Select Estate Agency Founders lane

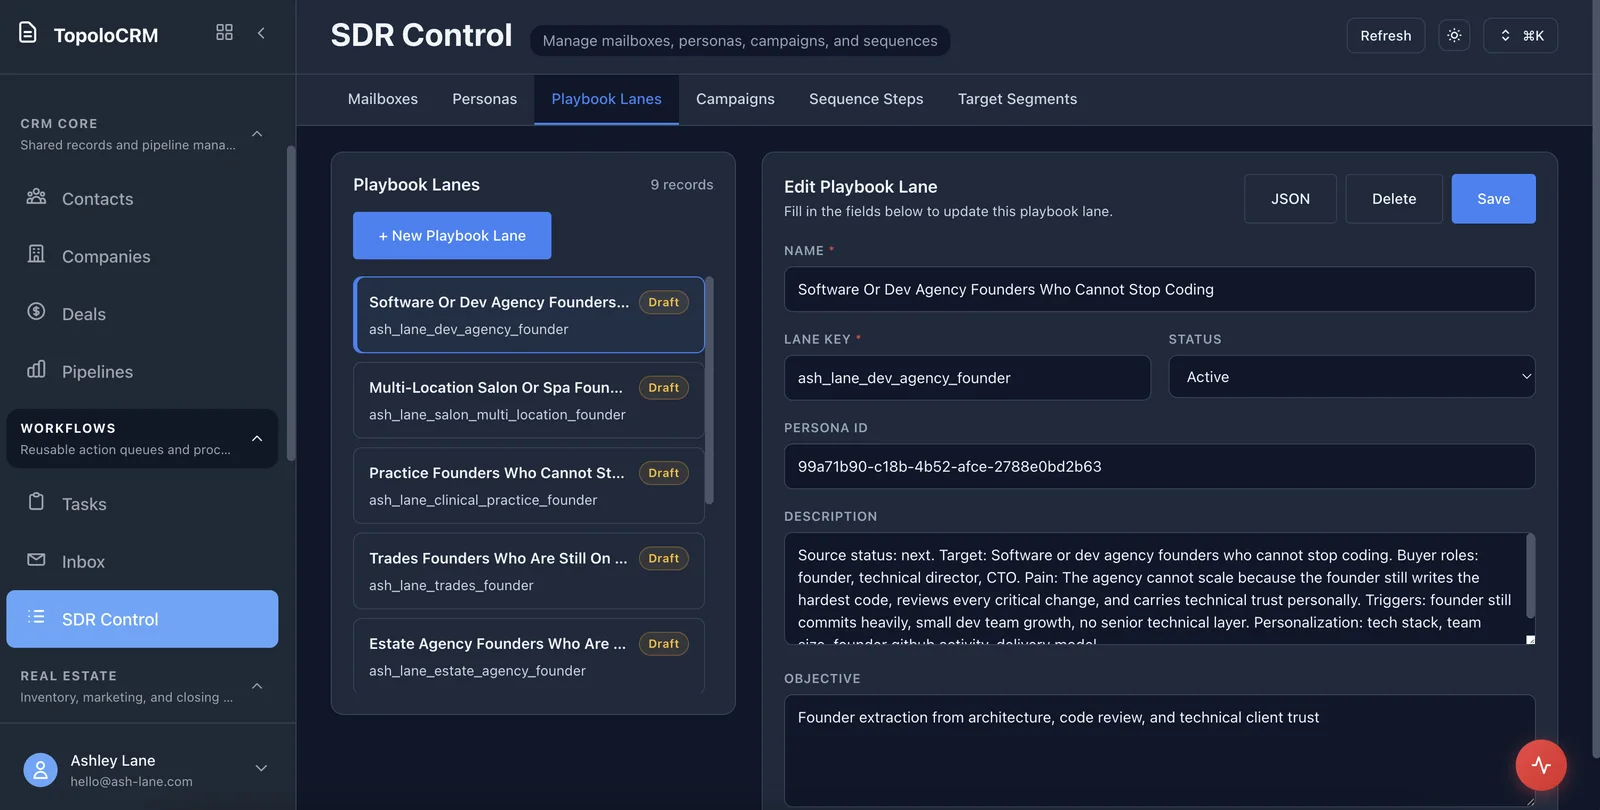pos(528,656)
